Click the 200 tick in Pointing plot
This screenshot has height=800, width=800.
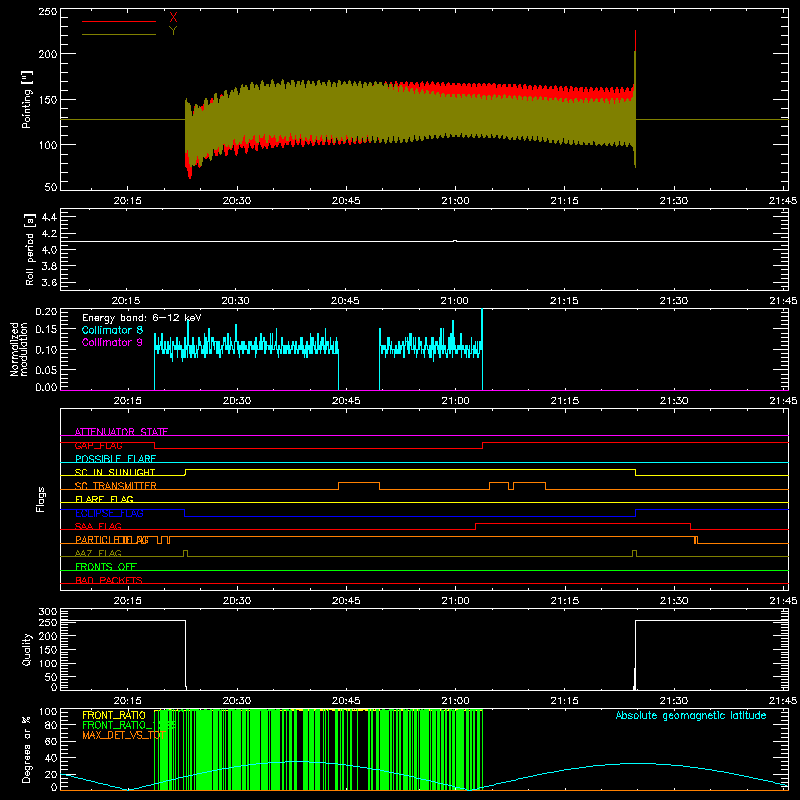coord(48,54)
